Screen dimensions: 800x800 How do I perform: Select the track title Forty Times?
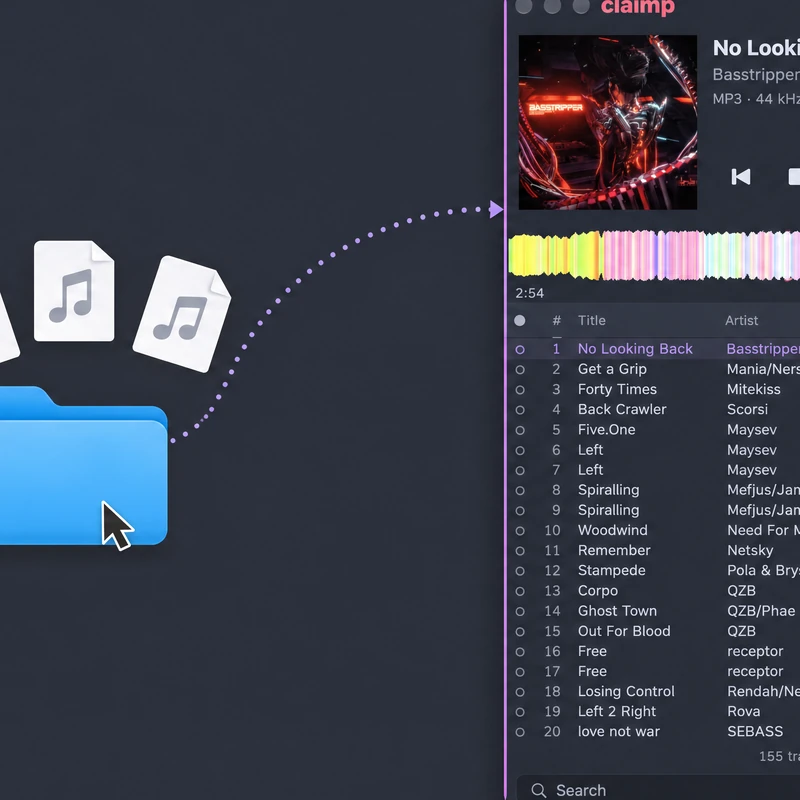[617, 389]
